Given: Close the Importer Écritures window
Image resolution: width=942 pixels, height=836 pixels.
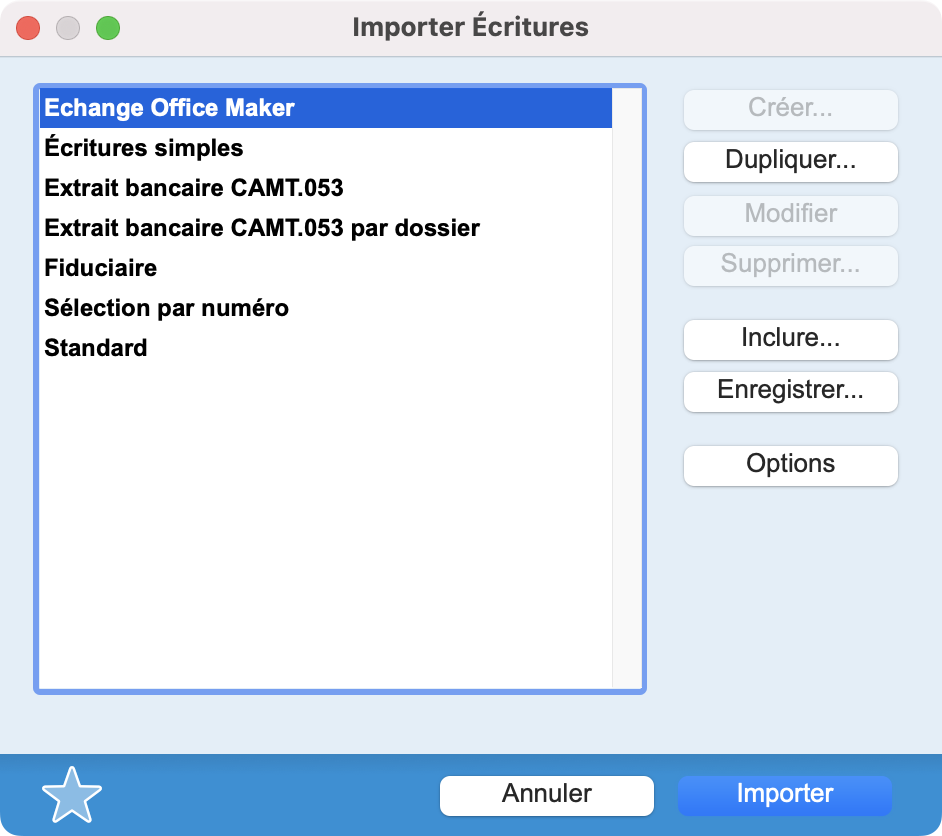Looking at the screenshot, I should click(28, 28).
